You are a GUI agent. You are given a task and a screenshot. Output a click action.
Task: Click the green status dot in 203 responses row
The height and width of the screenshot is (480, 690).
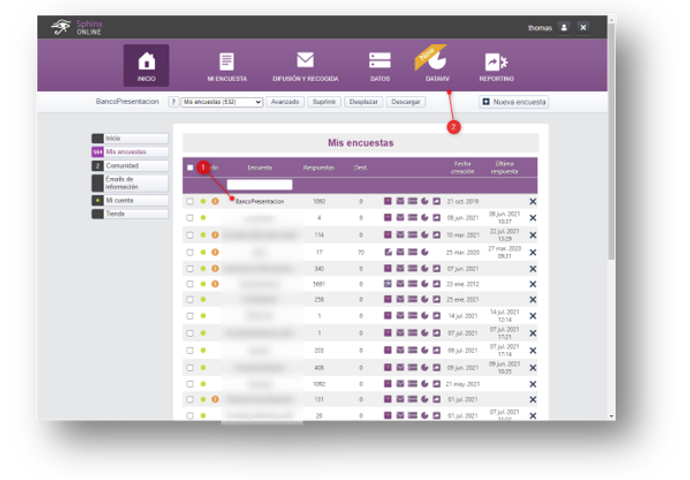pyautogui.click(x=203, y=350)
